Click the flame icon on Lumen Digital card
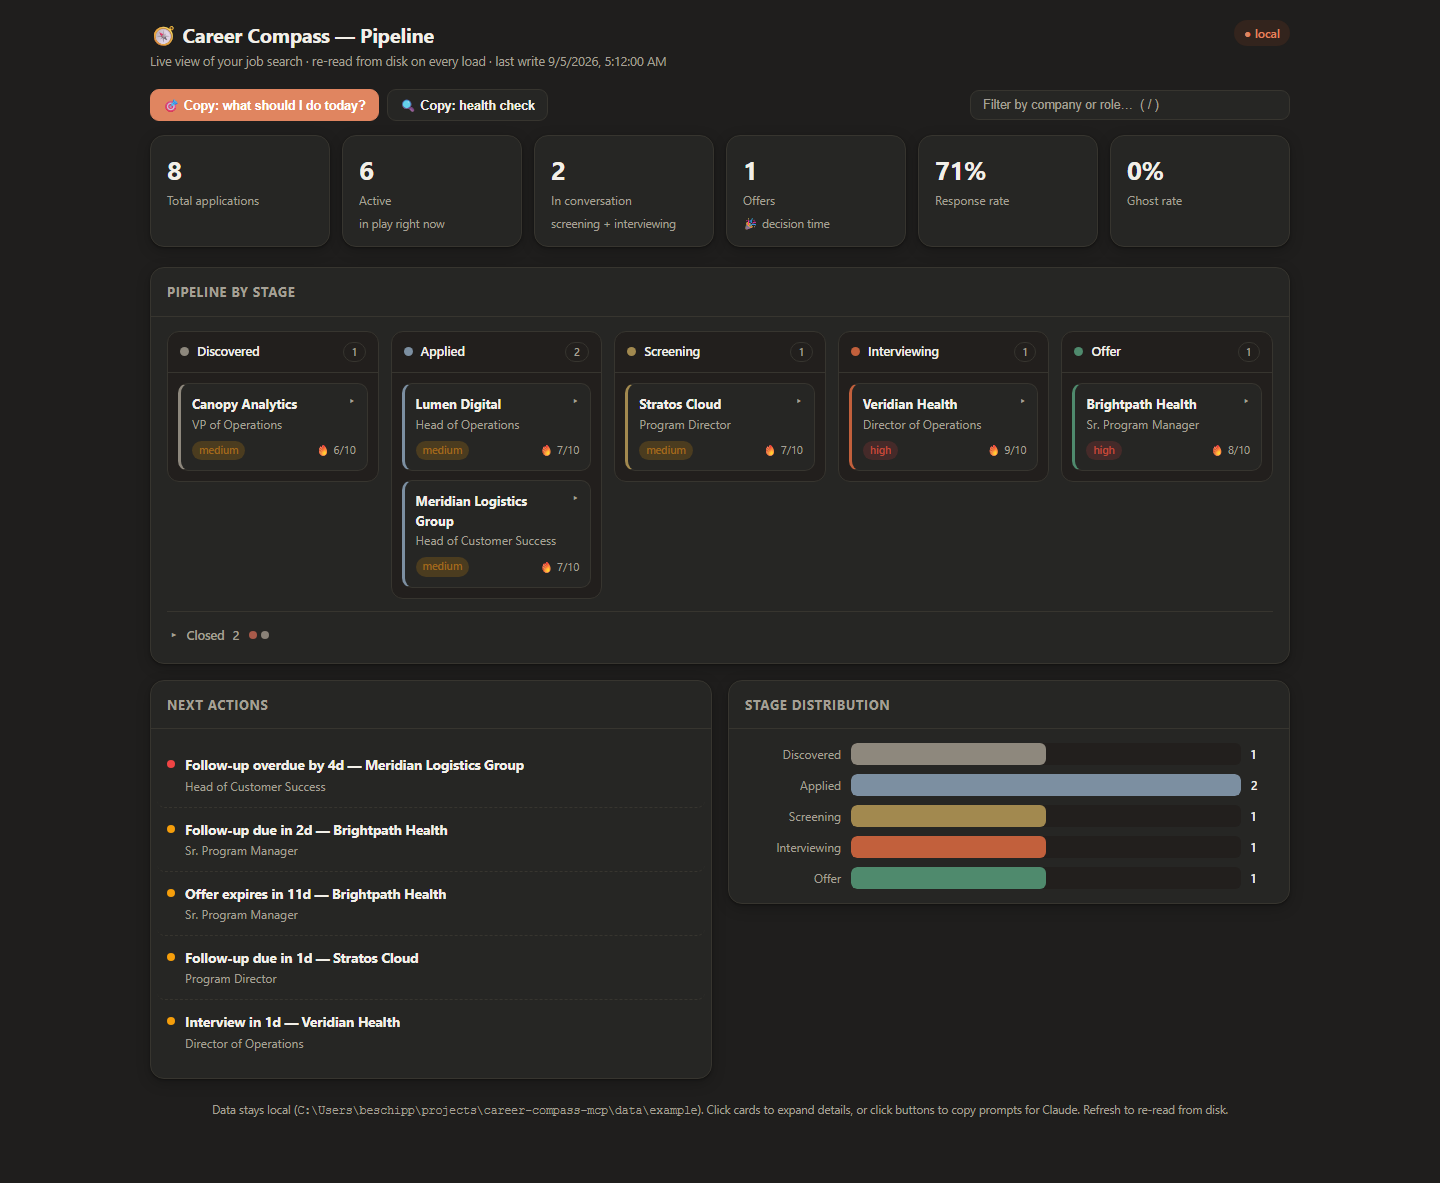Screen dimensions: 1440x1183 click(x=546, y=451)
